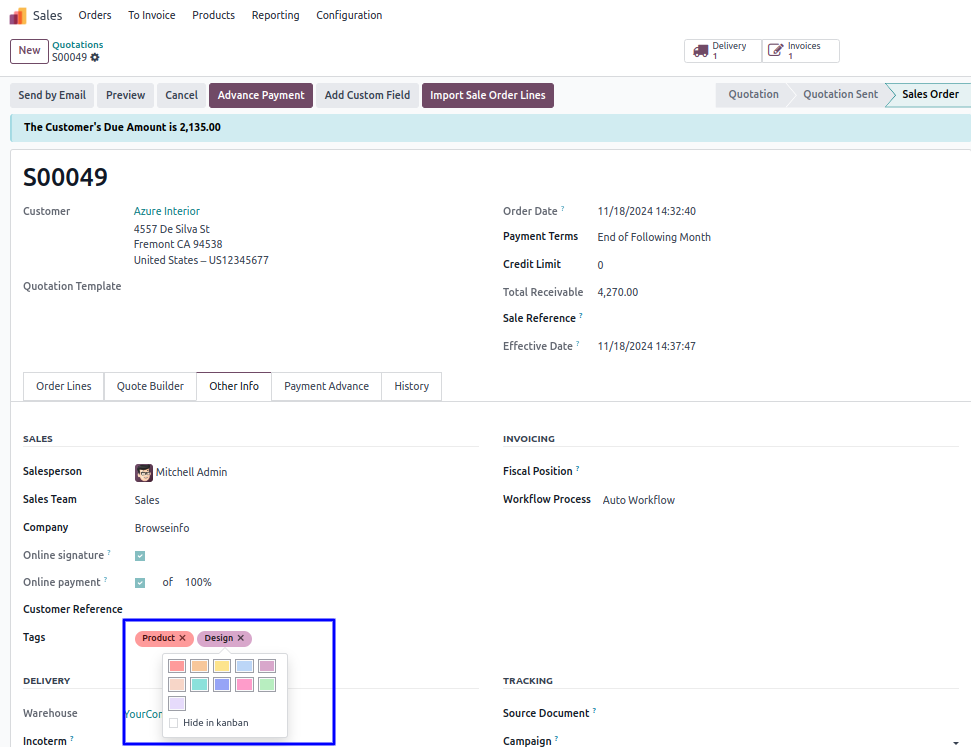Remove the Product tag with its X
The height and width of the screenshot is (747, 971).
(x=183, y=638)
